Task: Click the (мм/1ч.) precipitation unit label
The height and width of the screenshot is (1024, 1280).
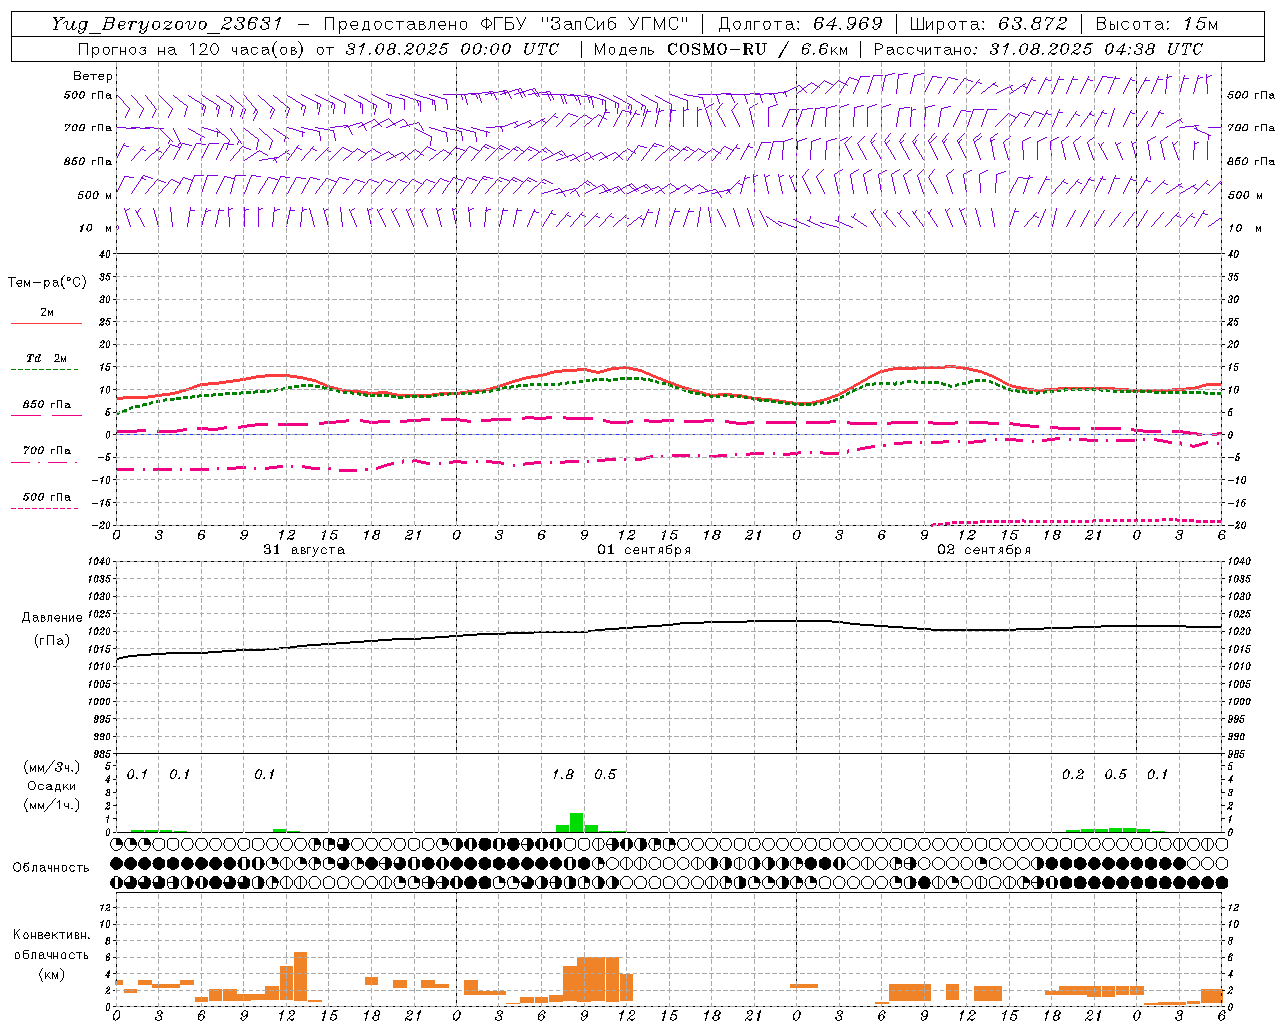Action: [52, 805]
